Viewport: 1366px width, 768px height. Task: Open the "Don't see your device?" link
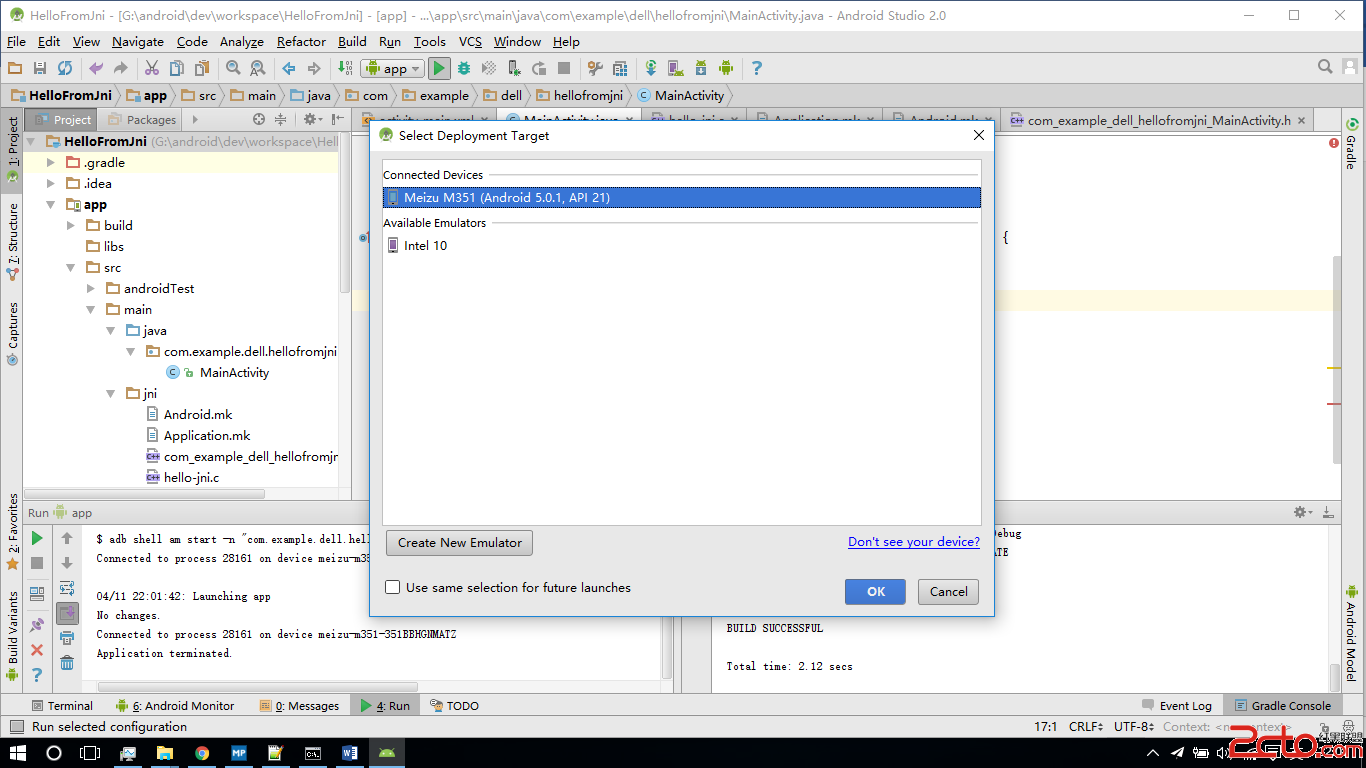tap(914, 542)
